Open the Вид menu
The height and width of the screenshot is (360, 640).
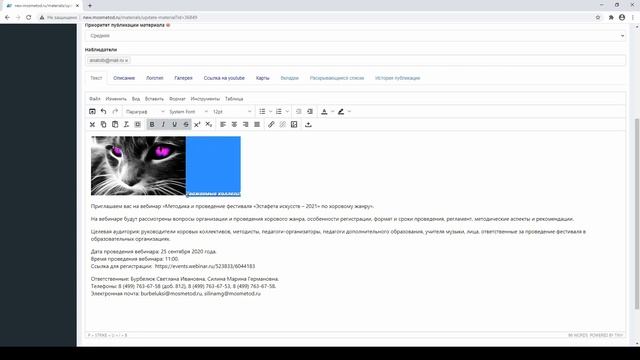(x=136, y=99)
